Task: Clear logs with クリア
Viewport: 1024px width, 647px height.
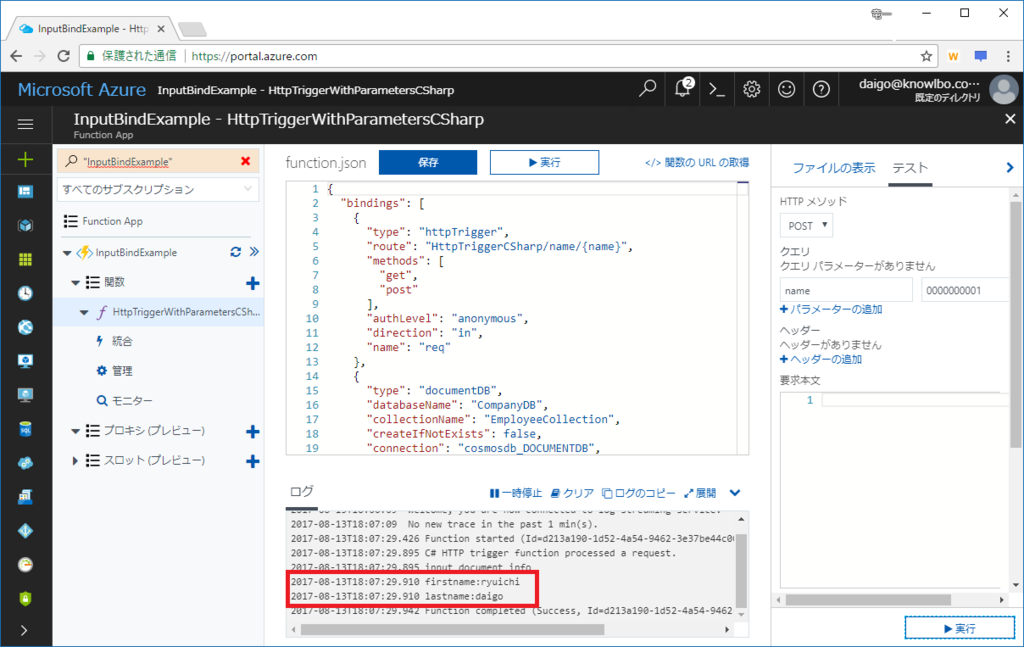Action: pyautogui.click(x=572, y=493)
